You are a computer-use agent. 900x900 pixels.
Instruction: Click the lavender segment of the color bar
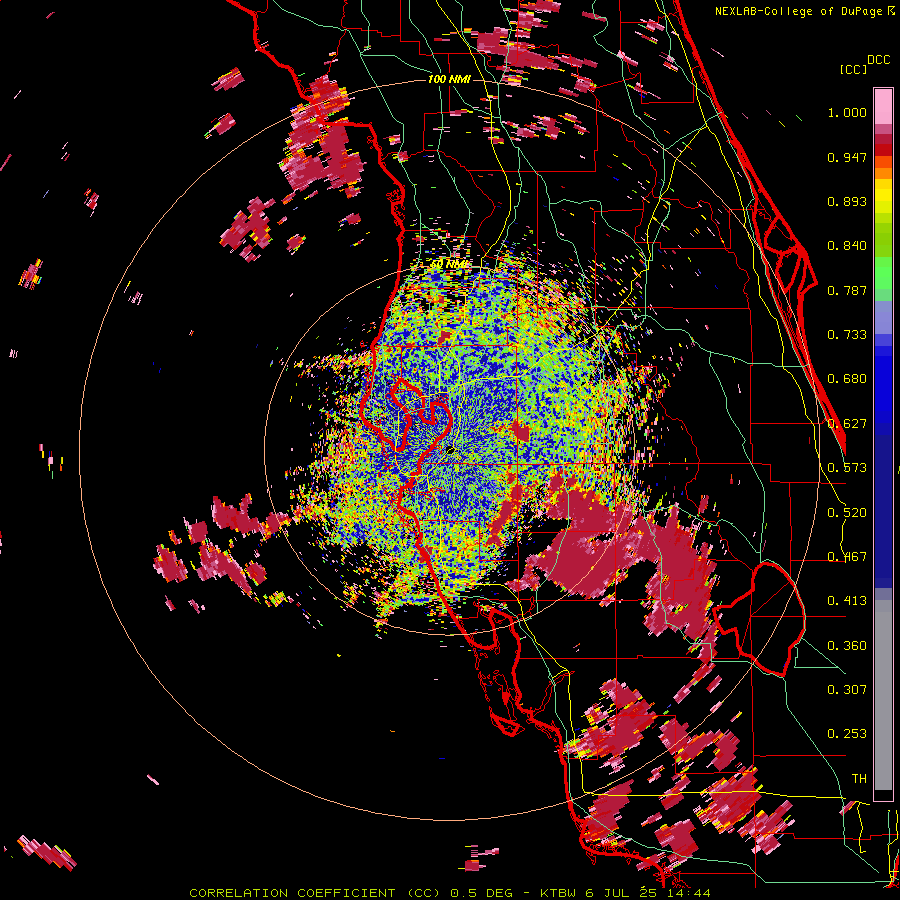pyautogui.click(x=883, y=318)
